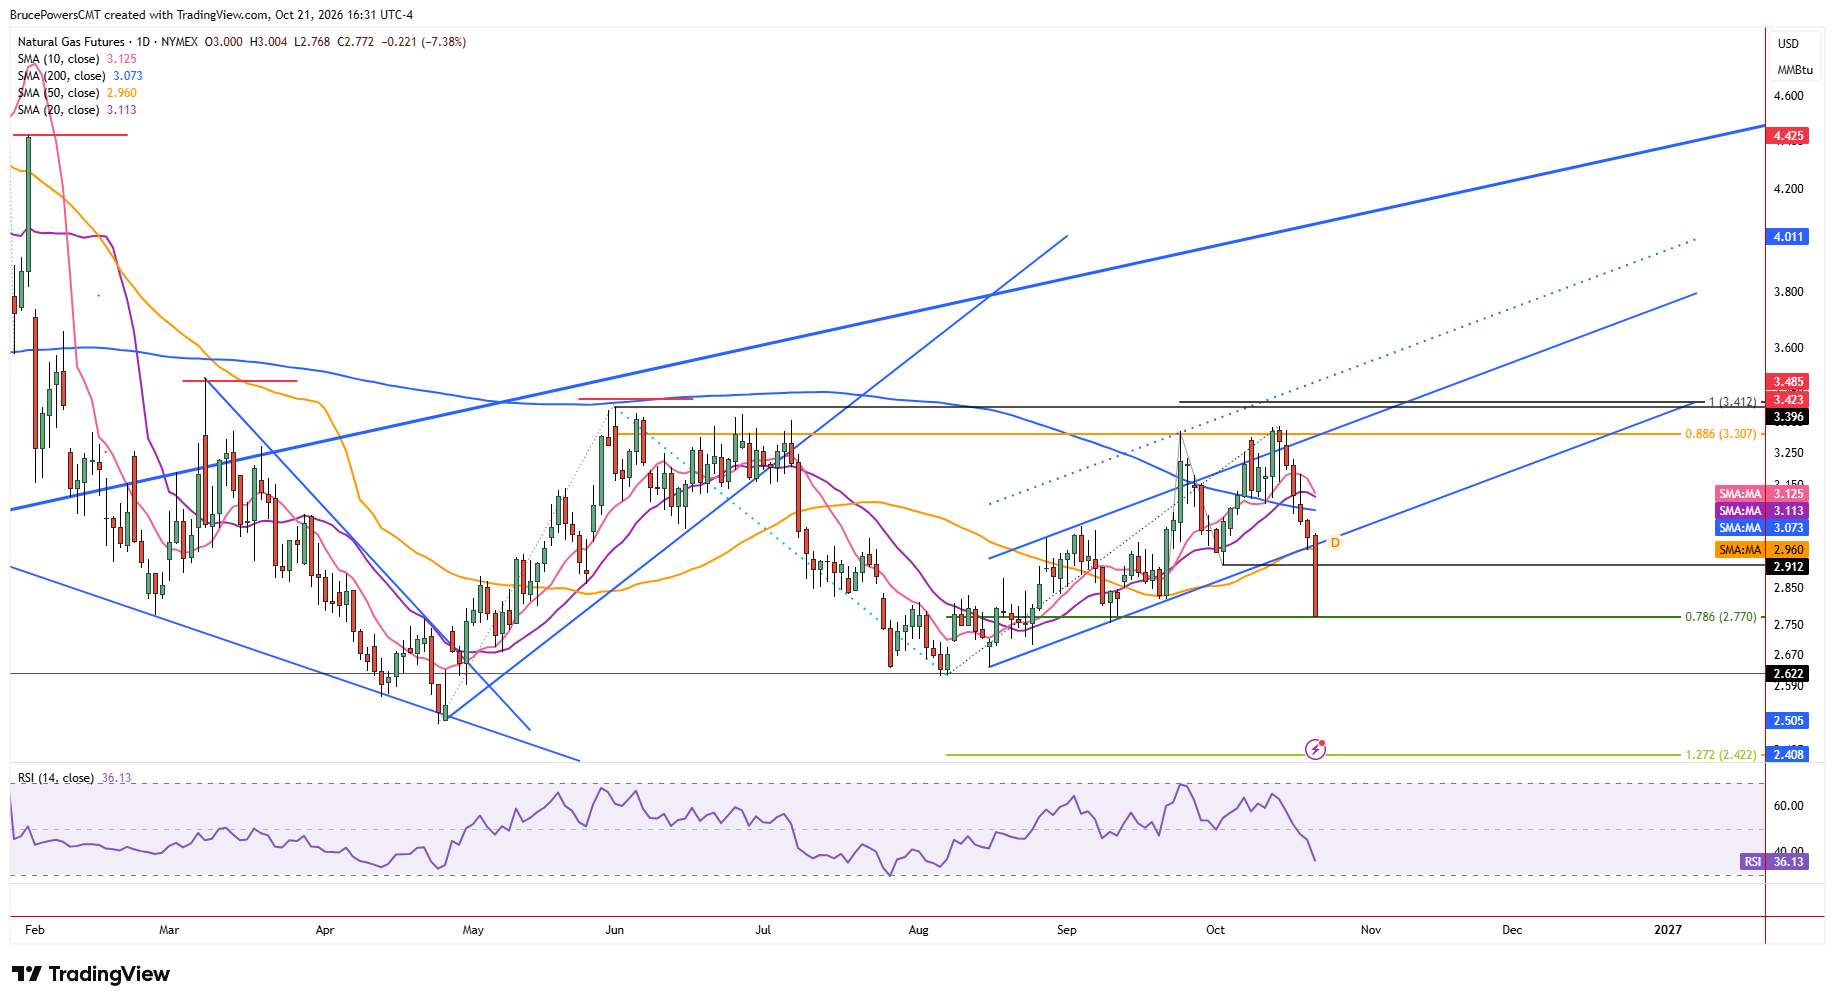Click the SMA:MA 3.125 pink label
The height and width of the screenshot is (1004, 1835).
coord(1761,494)
